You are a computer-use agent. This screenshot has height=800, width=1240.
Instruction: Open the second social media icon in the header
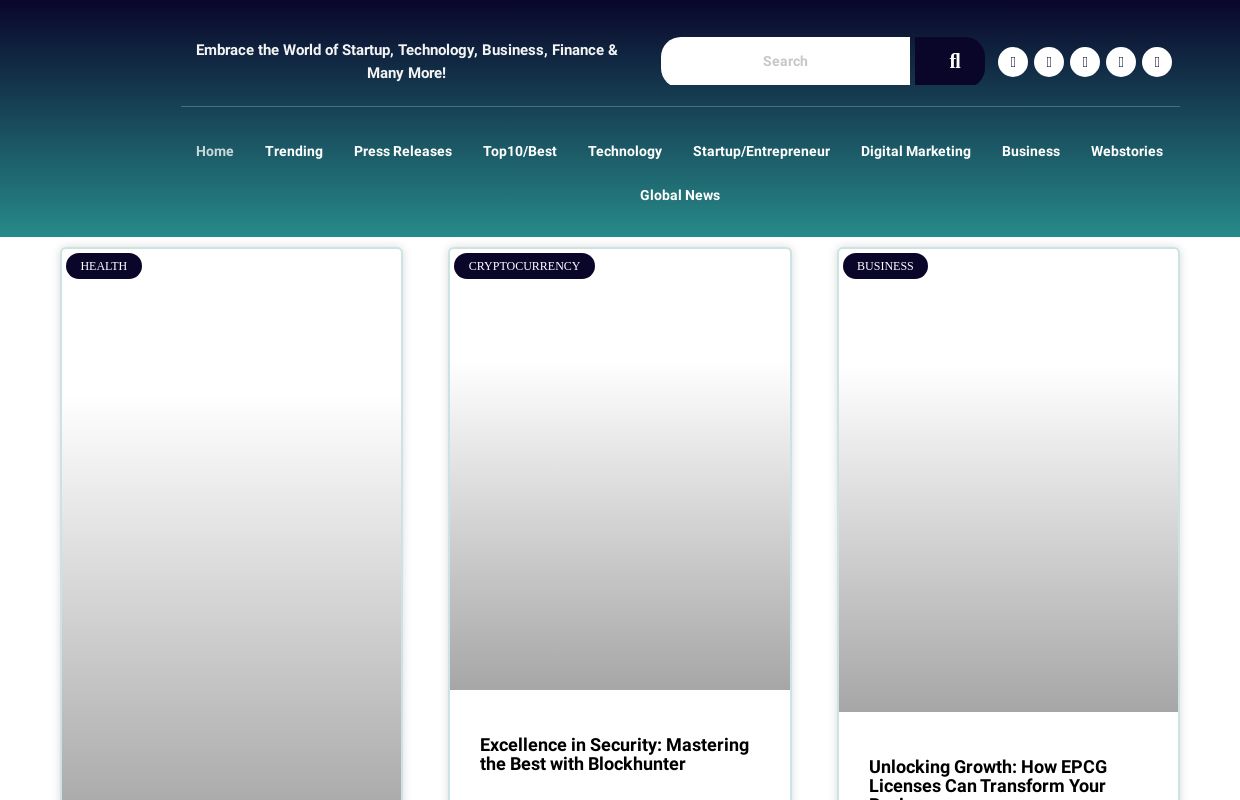point(1049,62)
